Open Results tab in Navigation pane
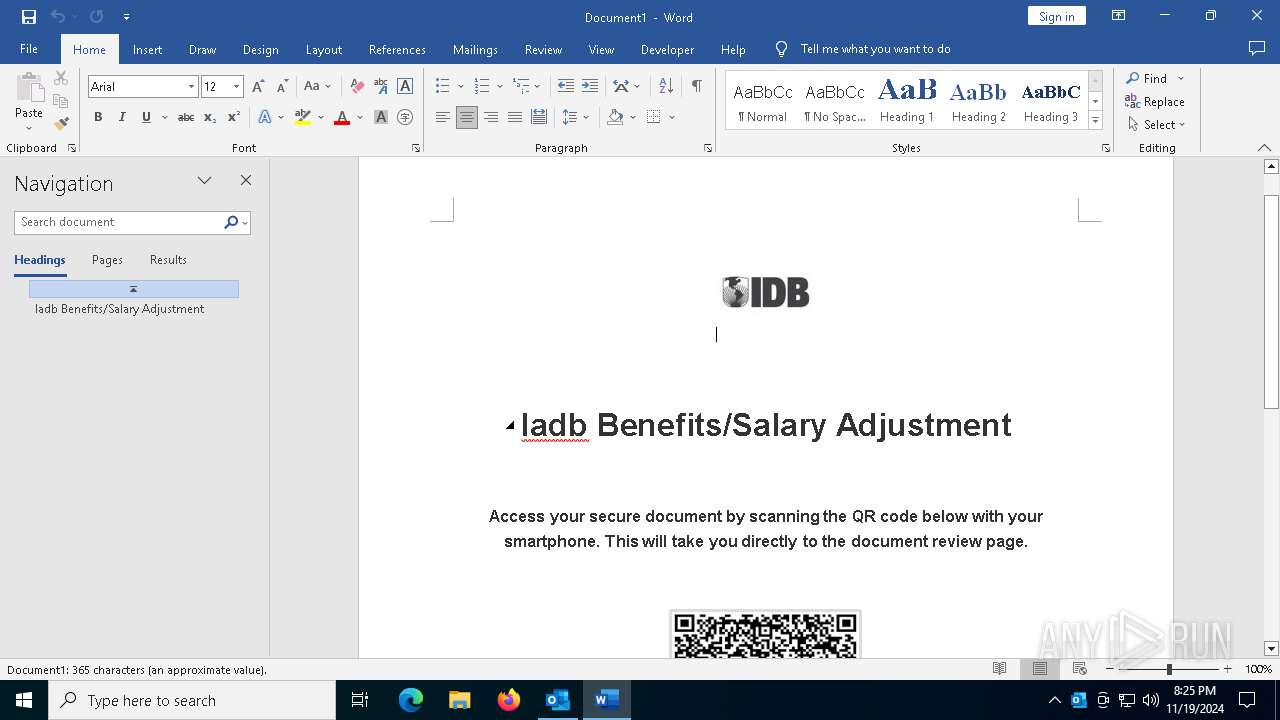1280x720 pixels. [168, 260]
